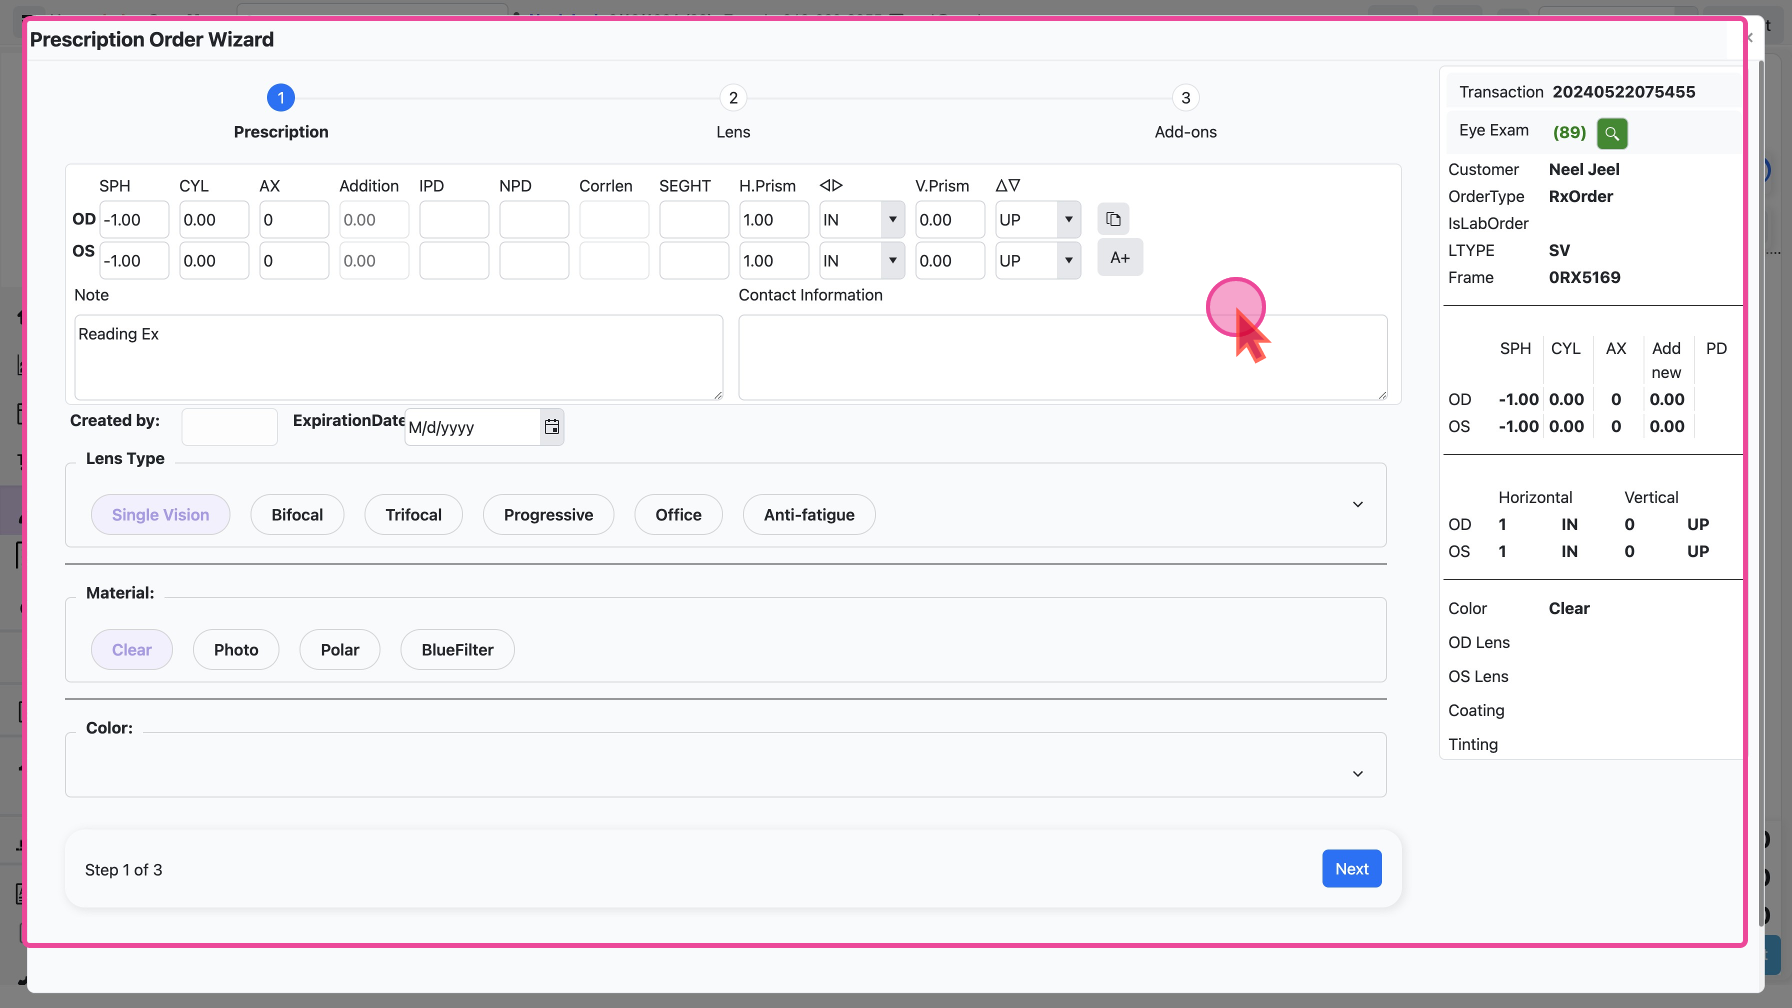Click the A+ button beside OS row

tap(1120, 258)
